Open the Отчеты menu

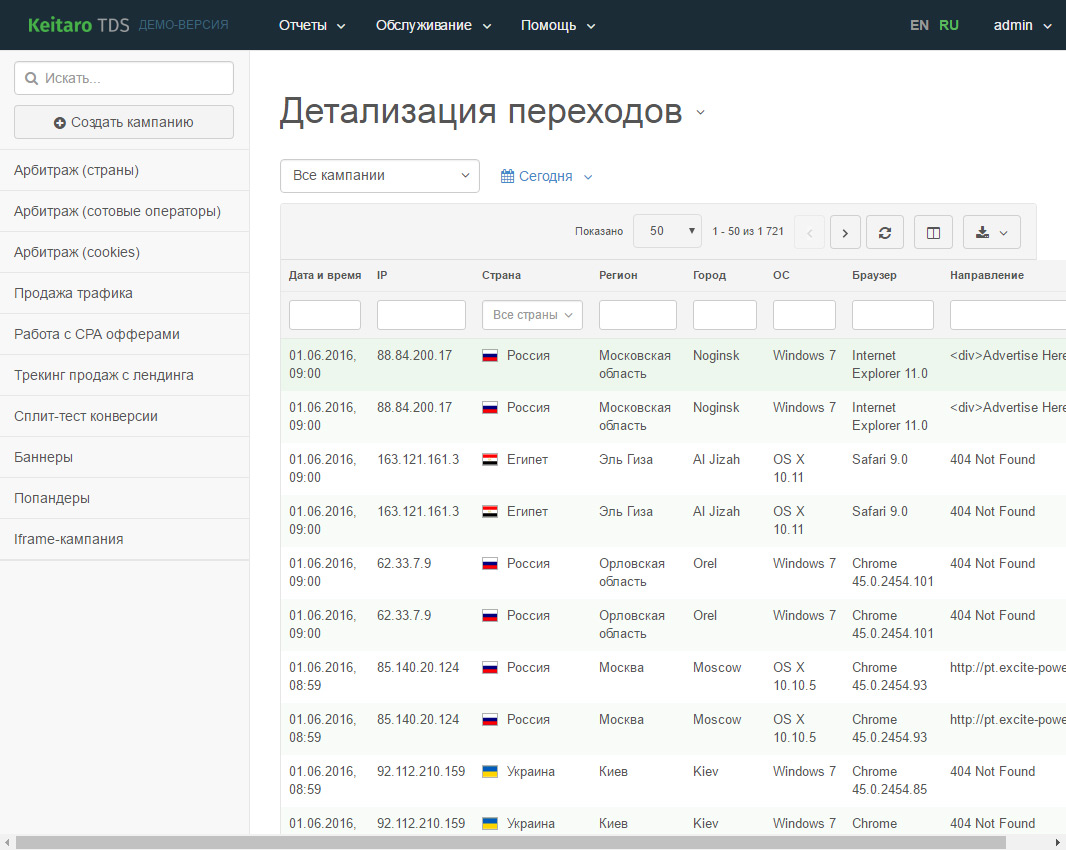coord(312,25)
